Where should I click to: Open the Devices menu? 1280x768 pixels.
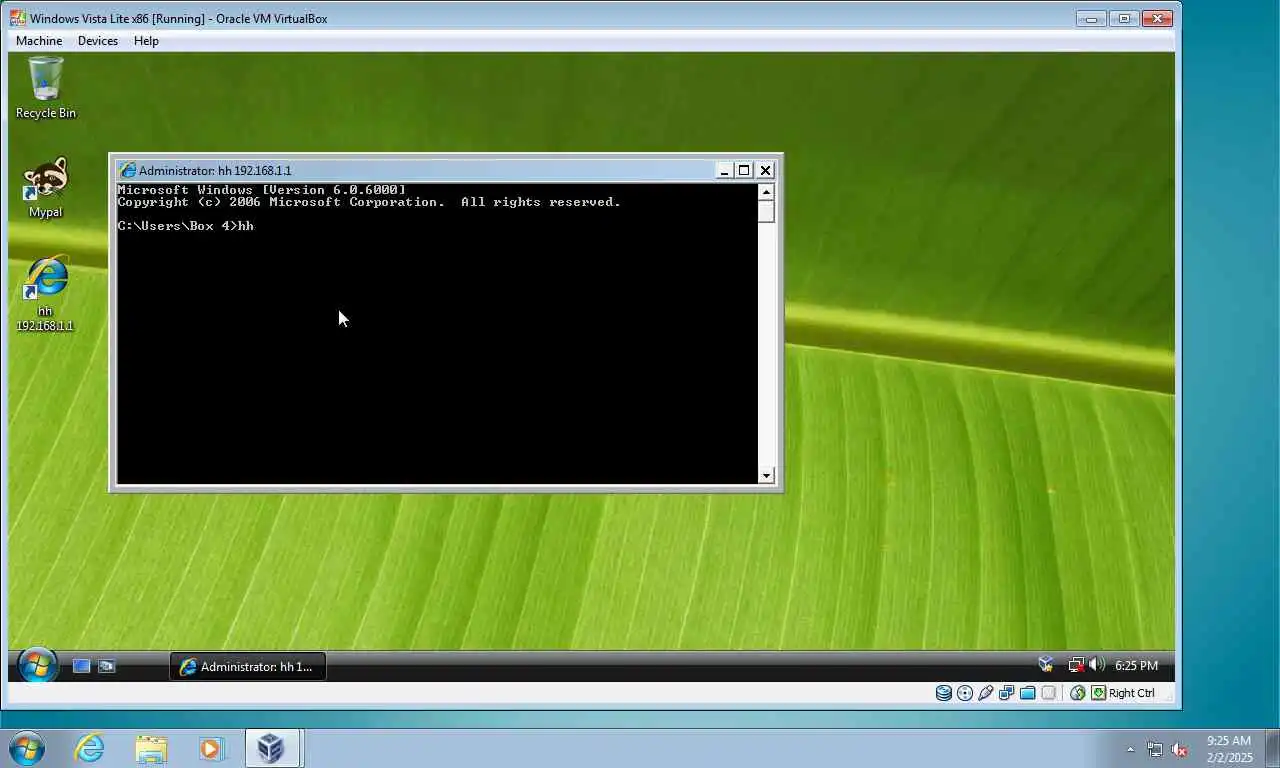click(x=98, y=41)
